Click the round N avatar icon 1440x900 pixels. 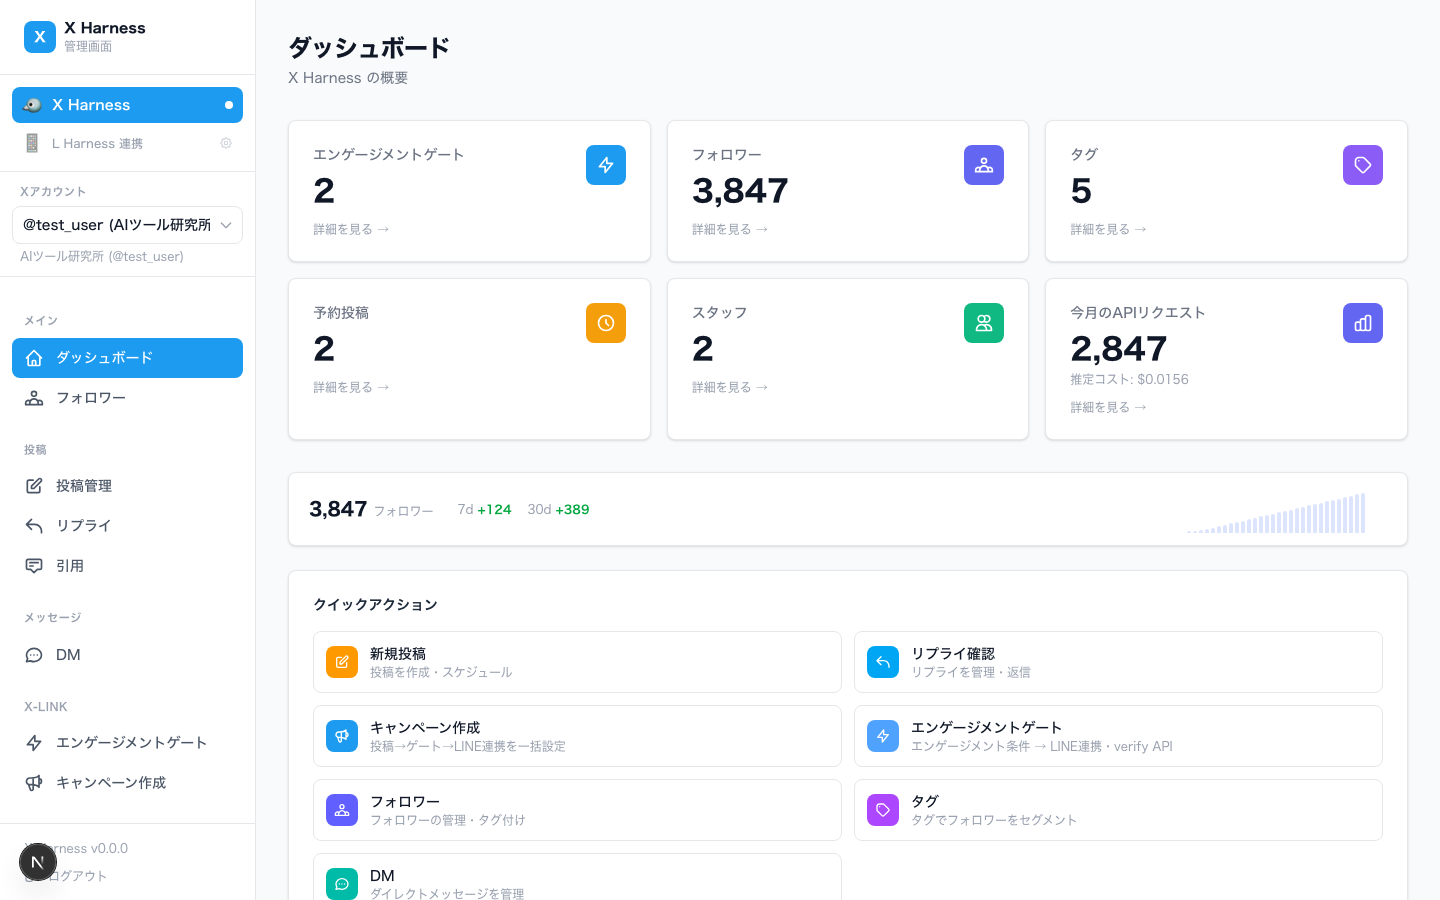tap(38, 862)
